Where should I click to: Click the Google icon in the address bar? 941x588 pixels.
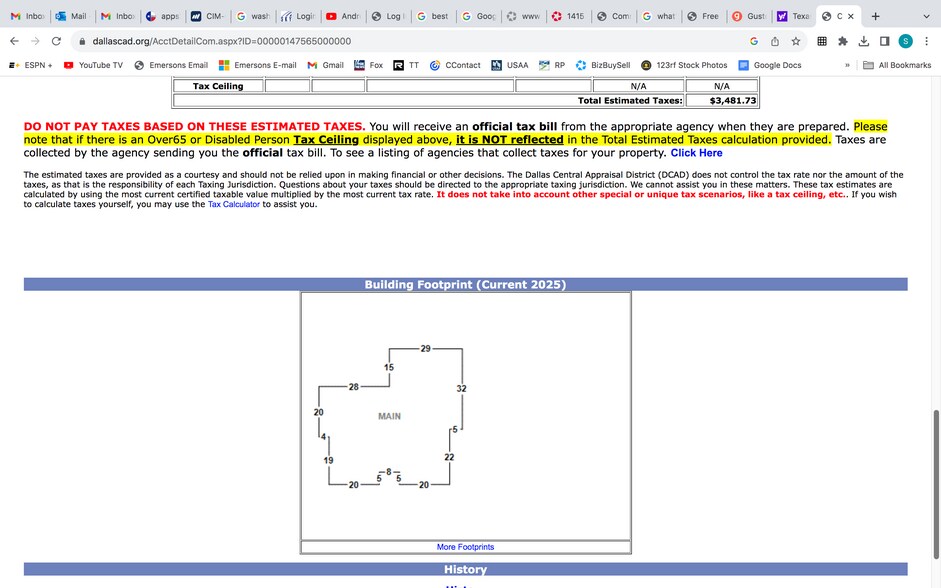[754, 41]
